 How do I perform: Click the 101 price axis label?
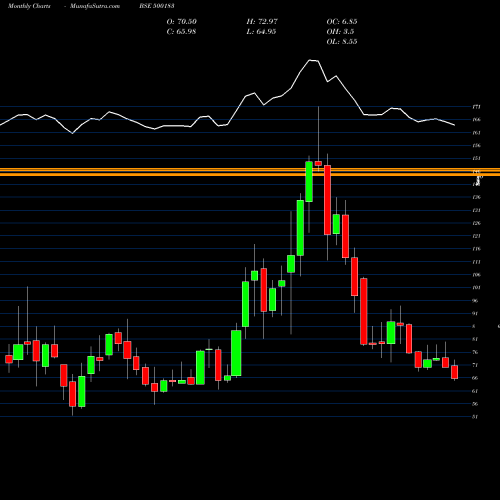pos(476,288)
